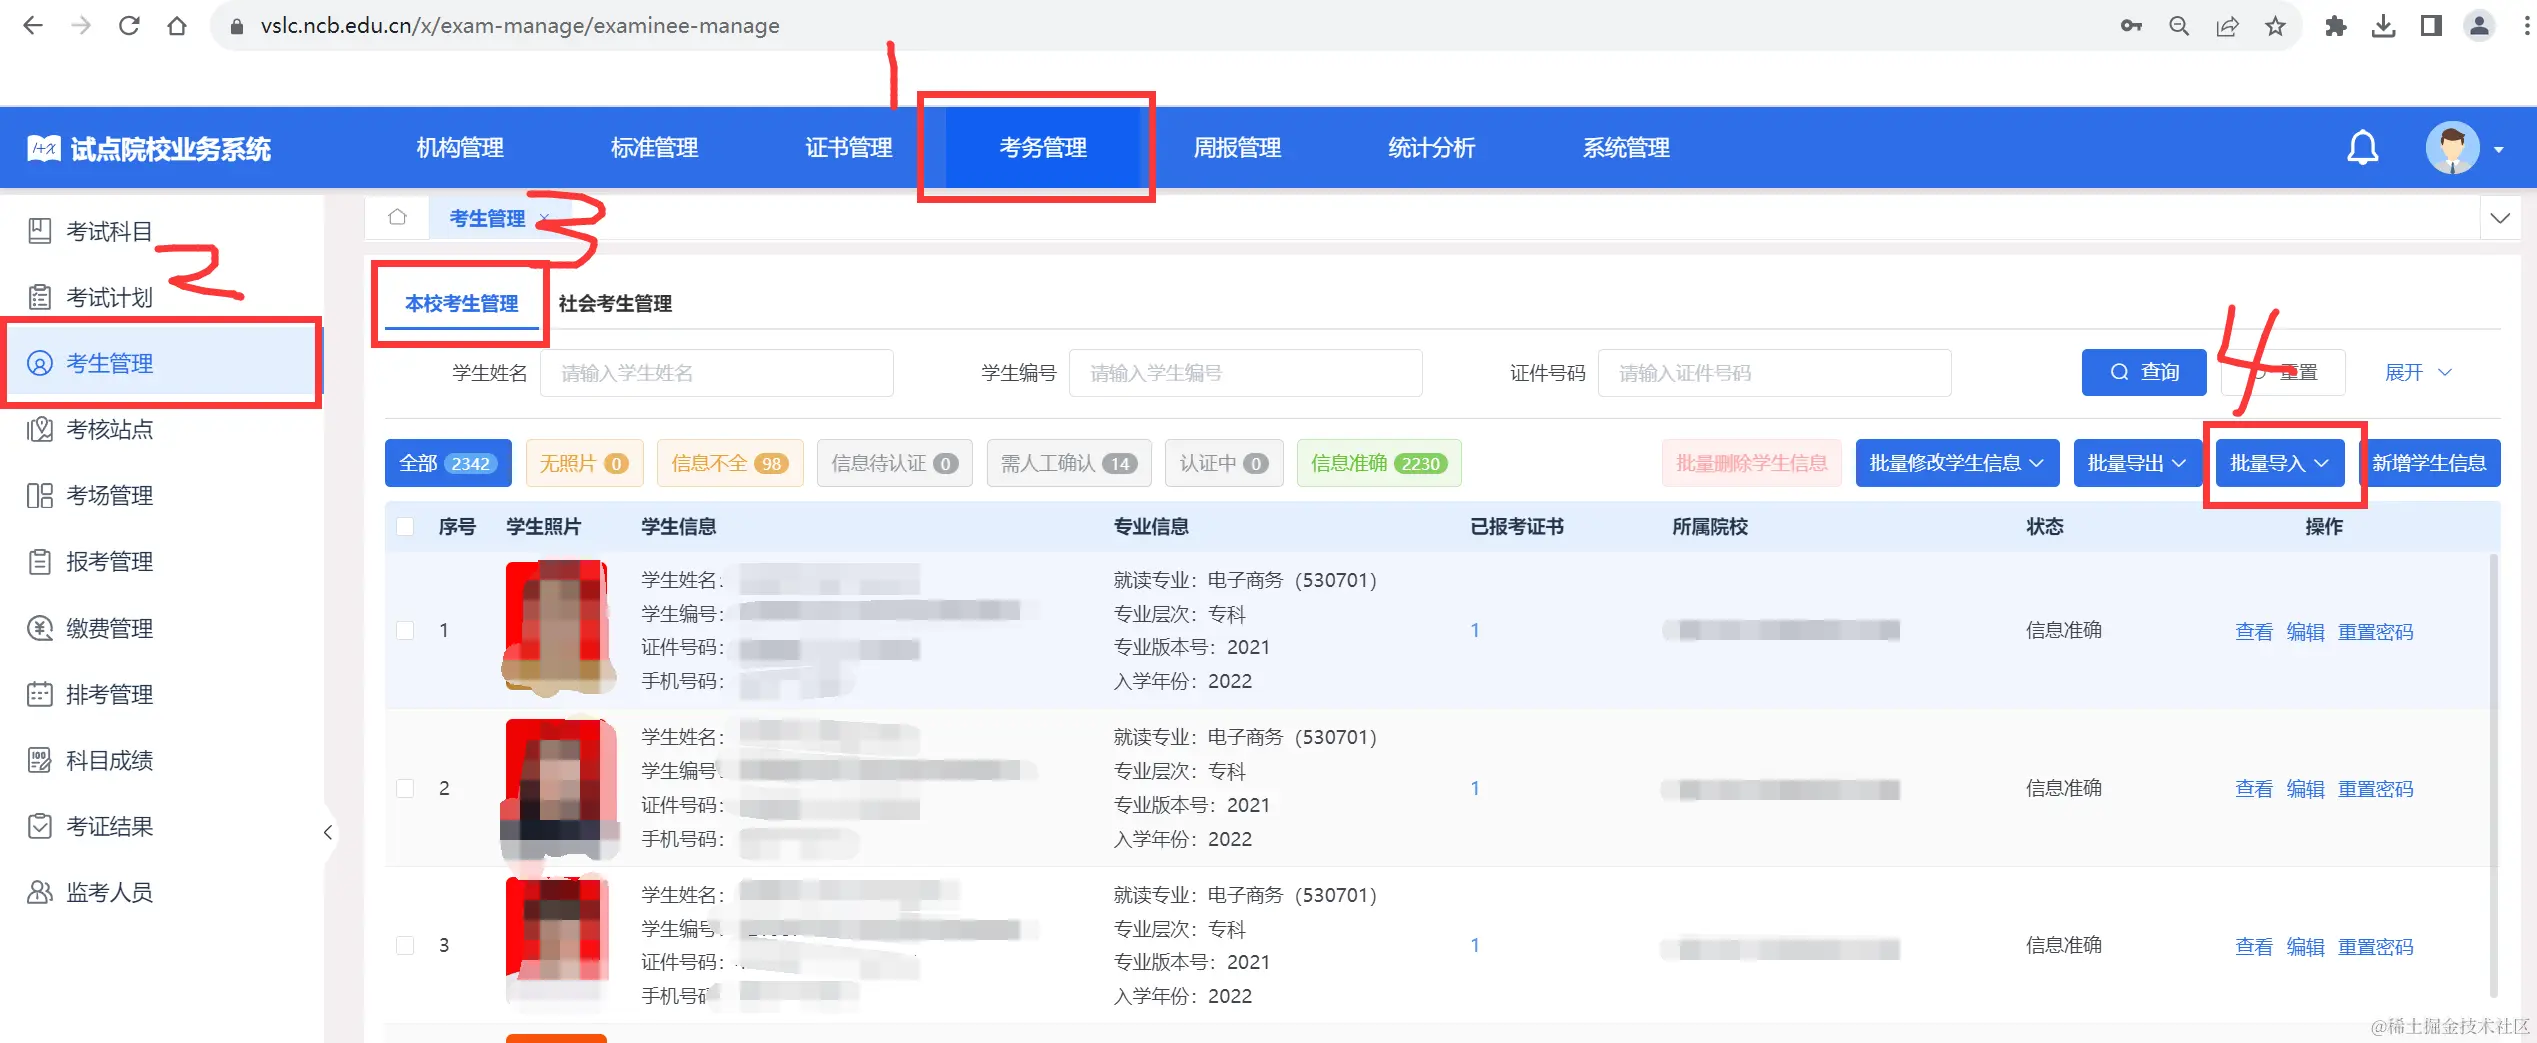This screenshot has width=2537, height=1043.
Task: Open the browser extensions puzzle icon
Action: pyautogui.click(x=2336, y=26)
